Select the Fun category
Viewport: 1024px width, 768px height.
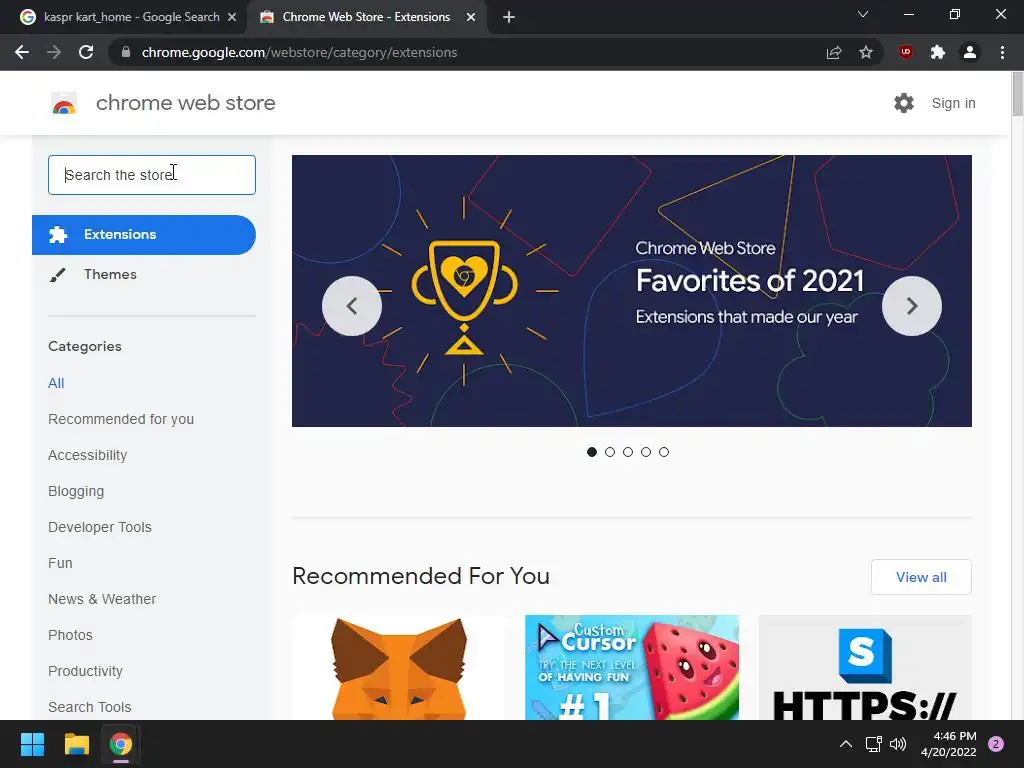[x=60, y=563]
